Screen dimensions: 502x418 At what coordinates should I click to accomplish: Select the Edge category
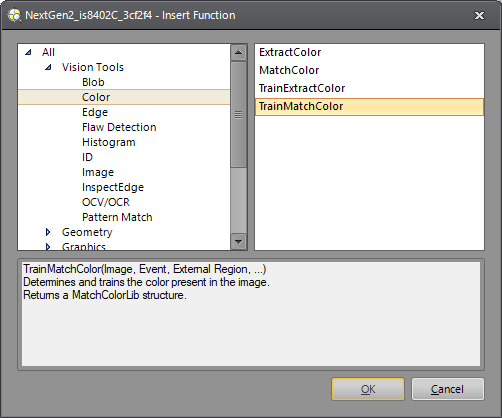coord(95,112)
